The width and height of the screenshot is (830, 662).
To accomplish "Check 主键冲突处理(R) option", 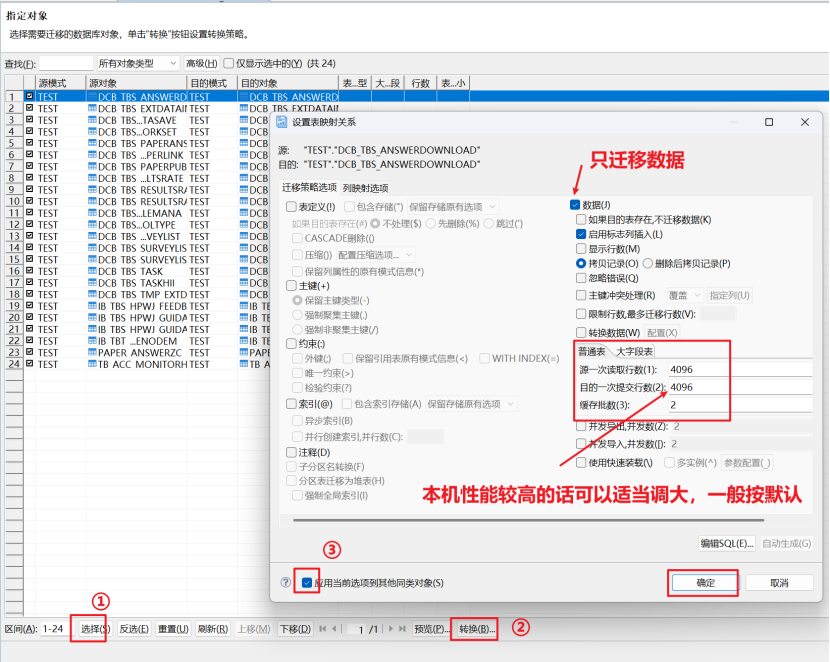I will click(581, 295).
